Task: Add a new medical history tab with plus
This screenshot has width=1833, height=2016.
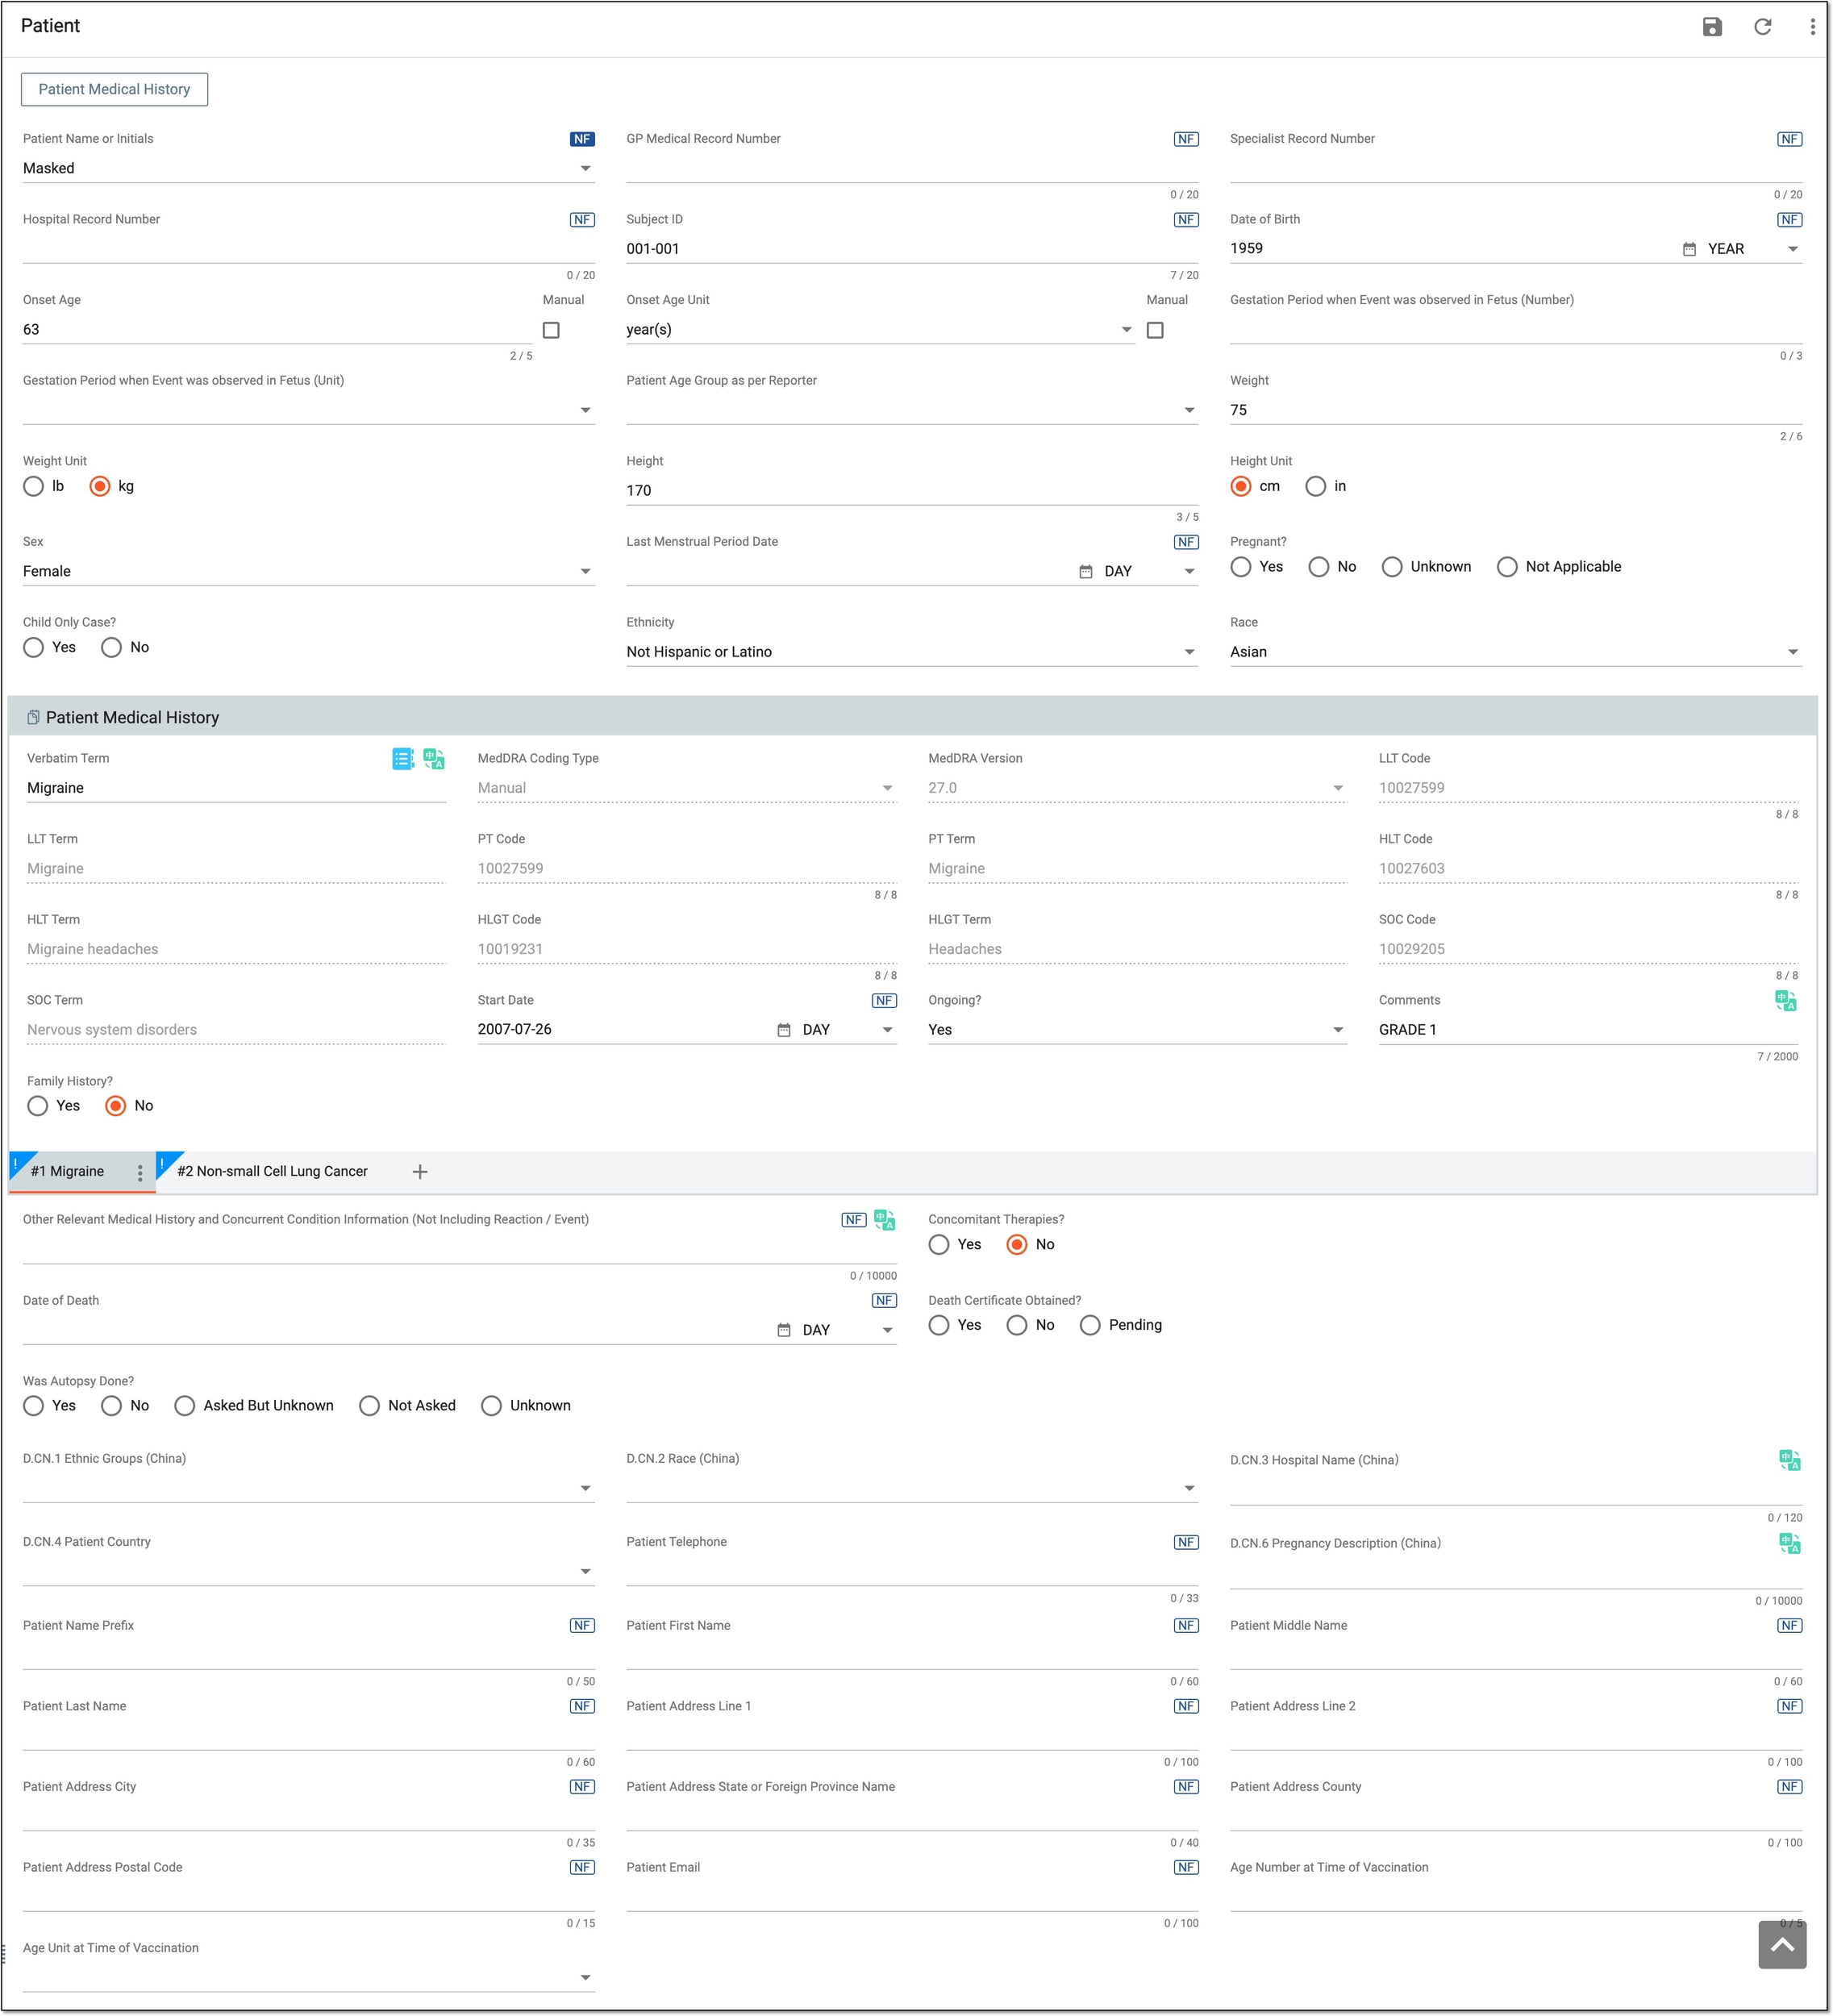Action: click(420, 1172)
